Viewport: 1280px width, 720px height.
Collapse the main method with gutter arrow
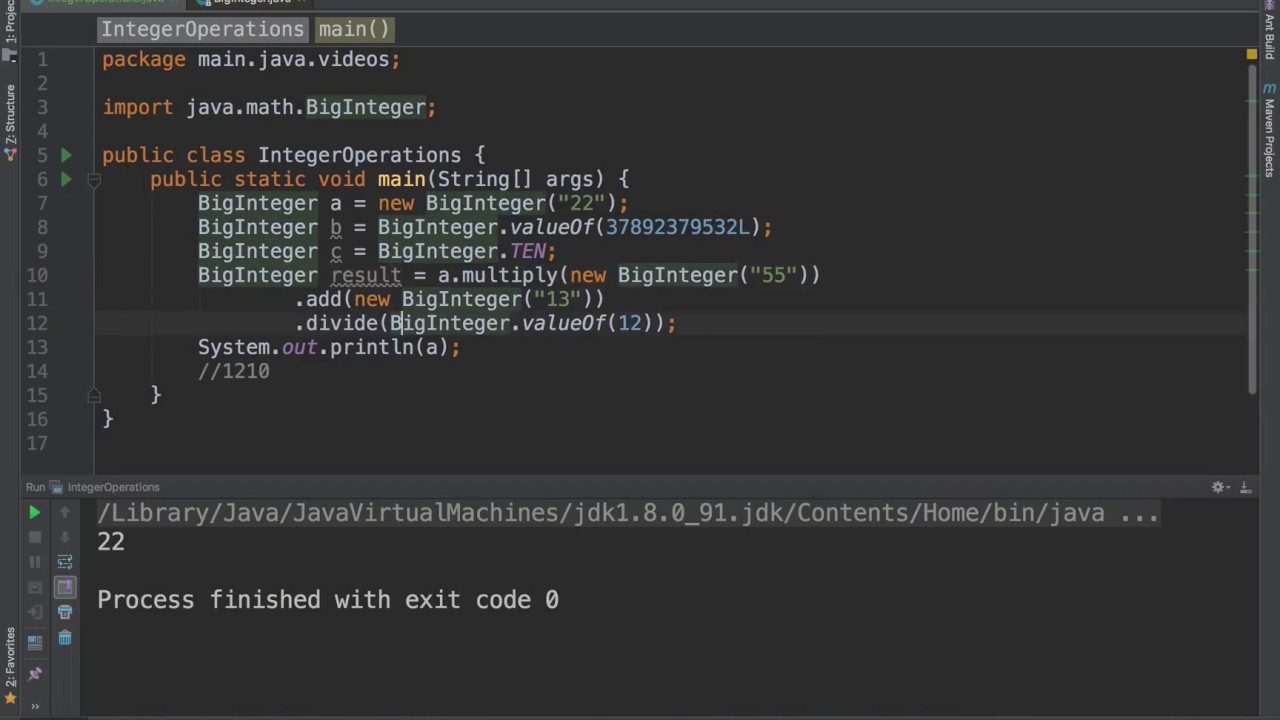coord(94,179)
